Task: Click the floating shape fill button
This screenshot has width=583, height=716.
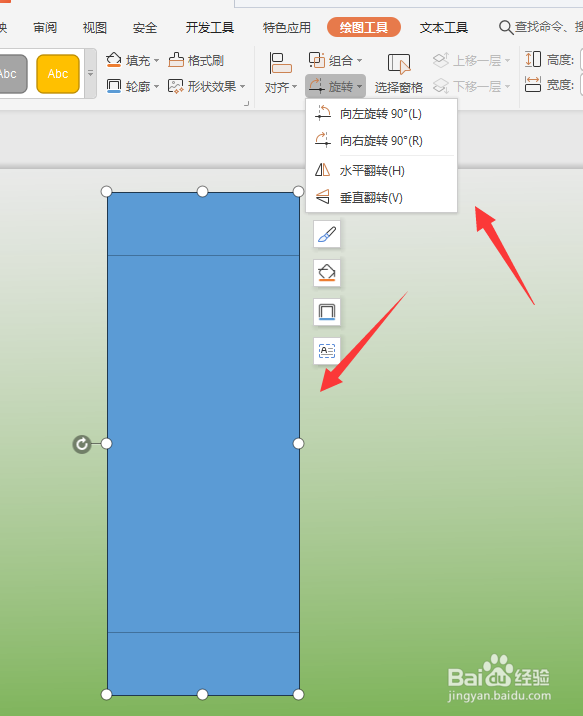Action: pyautogui.click(x=327, y=273)
